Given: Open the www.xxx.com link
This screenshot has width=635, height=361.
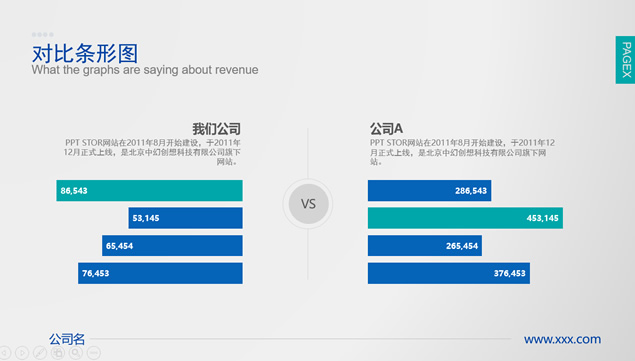Looking at the screenshot, I should 562,339.
